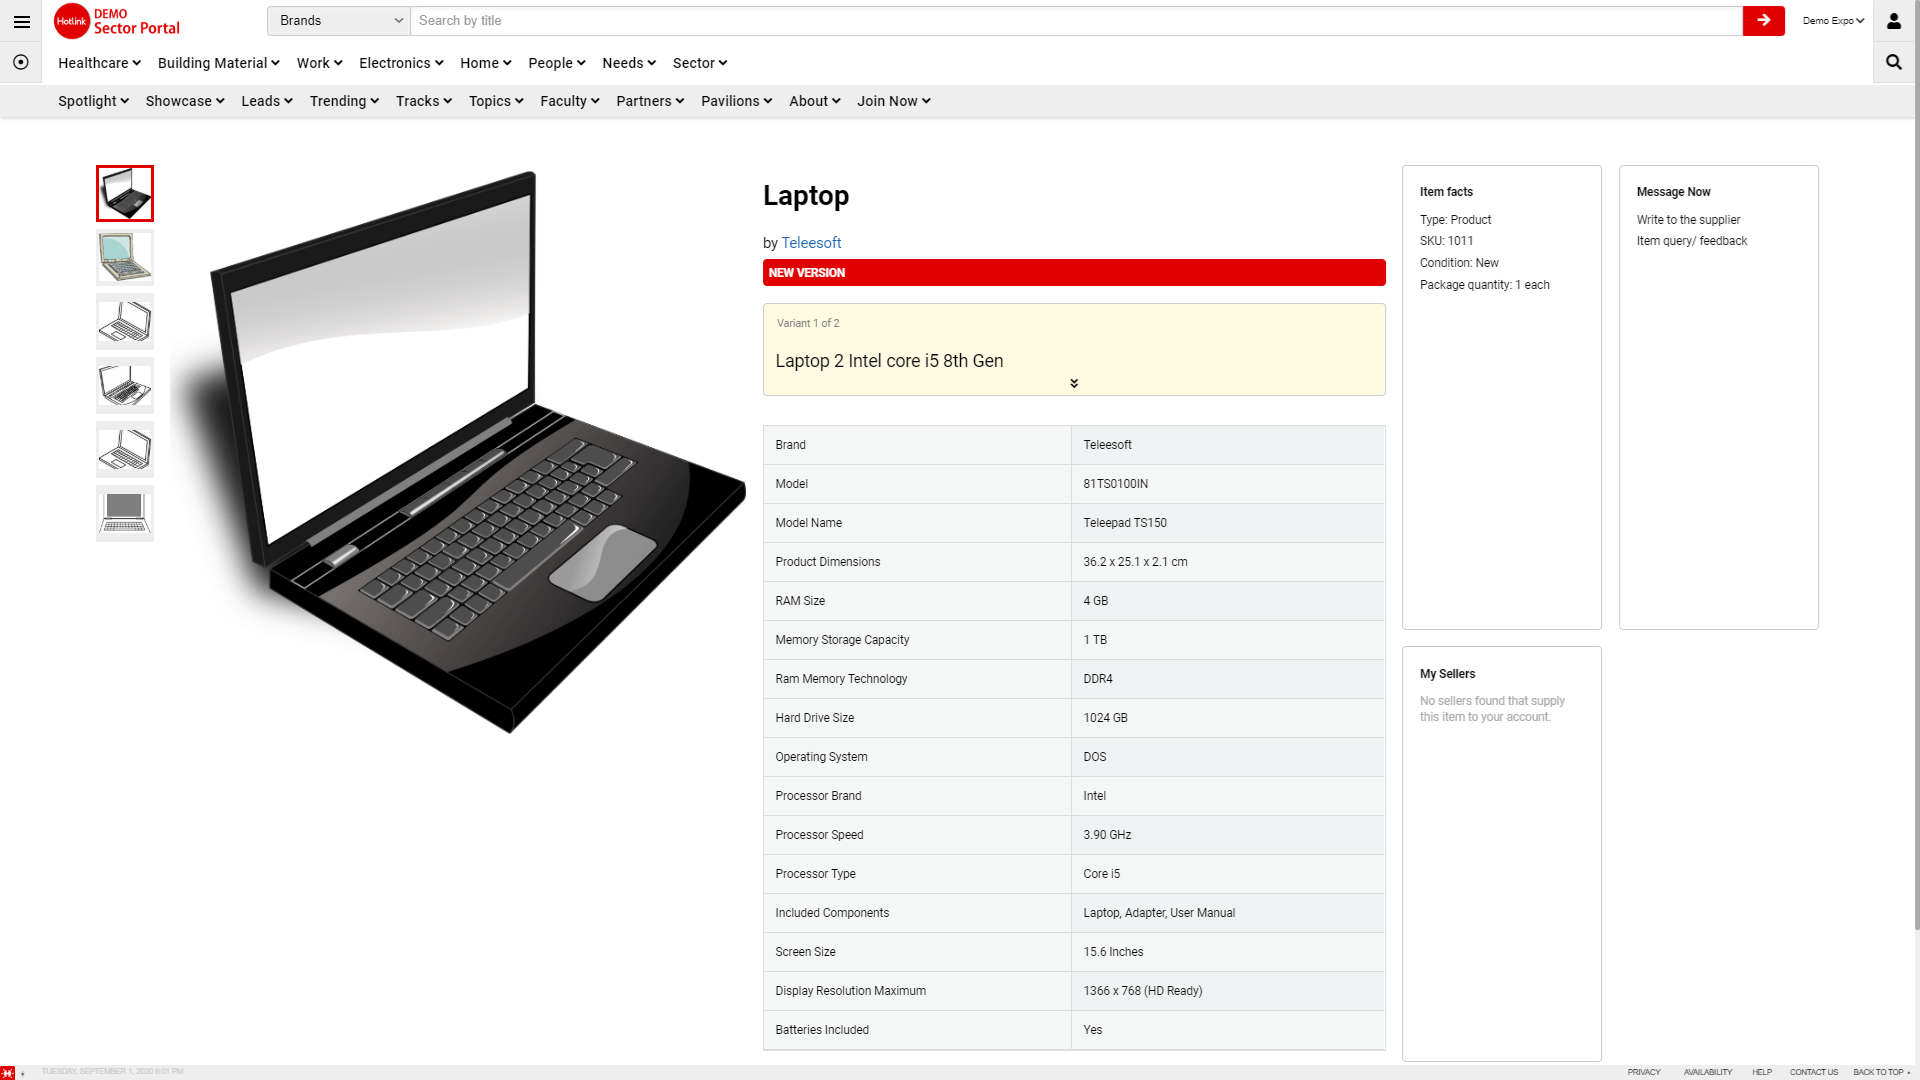Click the SKU: 1011 item fact

[1446, 241]
